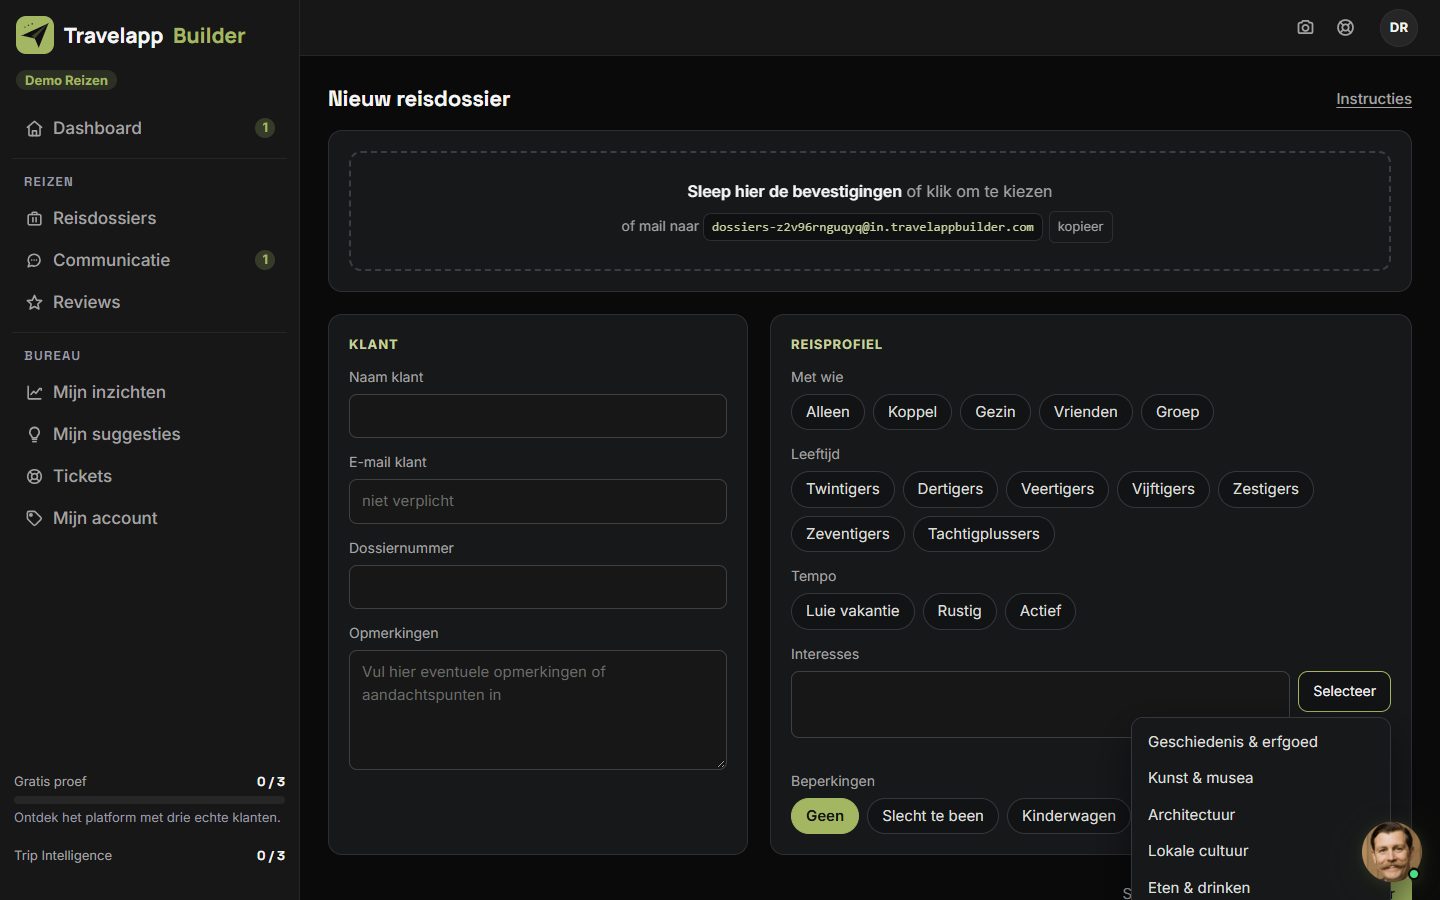The height and width of the screenshot is (900, 1440).
Task: Choose the Twintigers age chip
Action: pyautogui.click(x=843, y=489)
